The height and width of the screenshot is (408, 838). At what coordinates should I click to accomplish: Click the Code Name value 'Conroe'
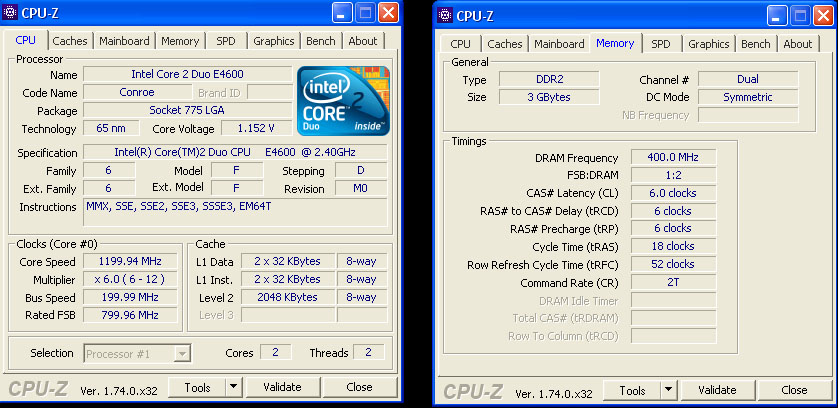137,93
